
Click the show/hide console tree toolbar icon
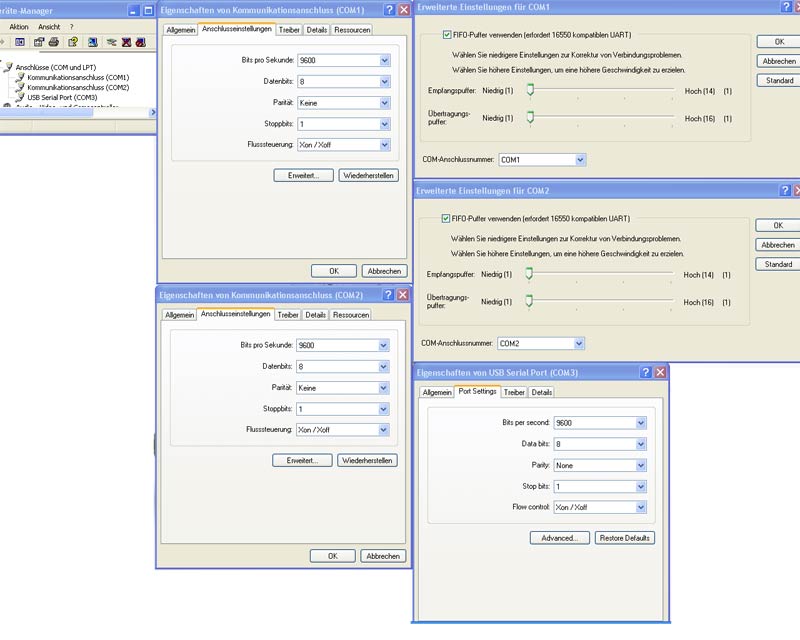click(20, 42)
